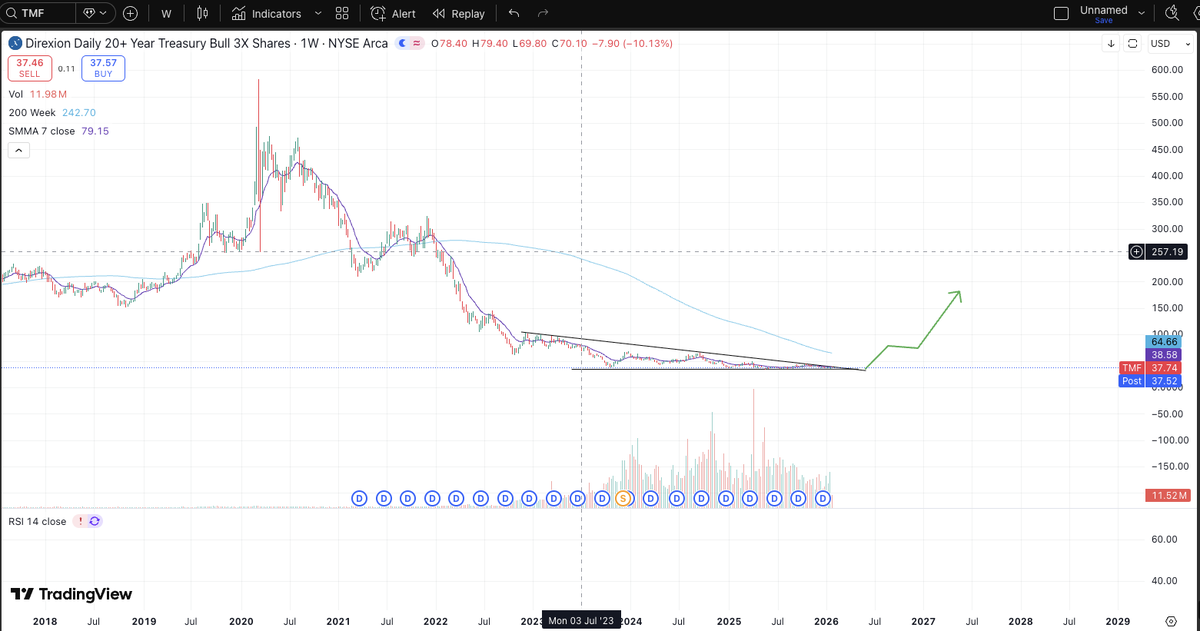This screenshot has width=1200, height=631.
Task: Open the layout setup square icon
Action: point(1062,14)
